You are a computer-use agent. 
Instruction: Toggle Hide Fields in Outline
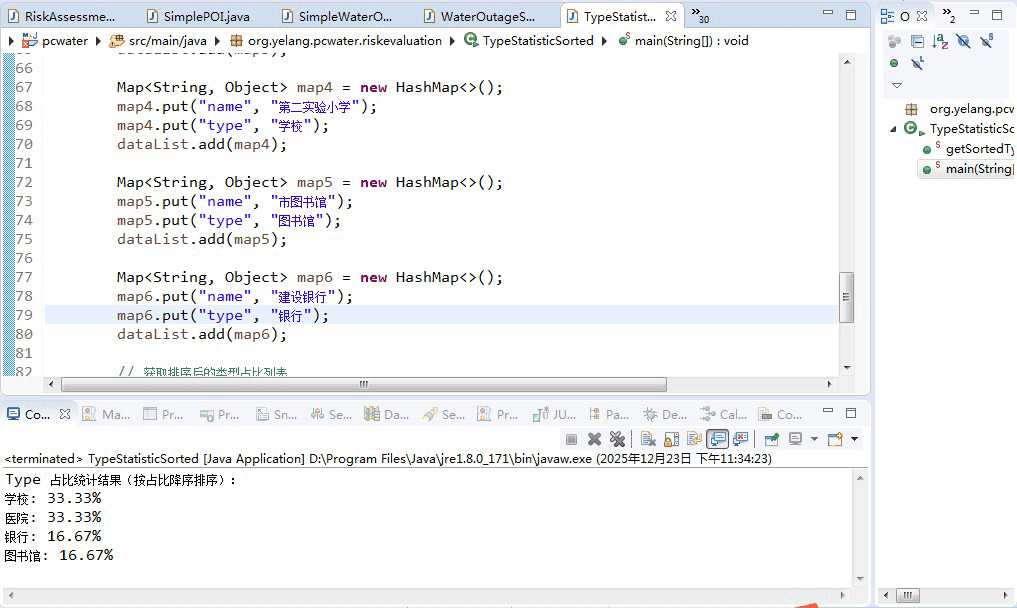coord(963,41)
